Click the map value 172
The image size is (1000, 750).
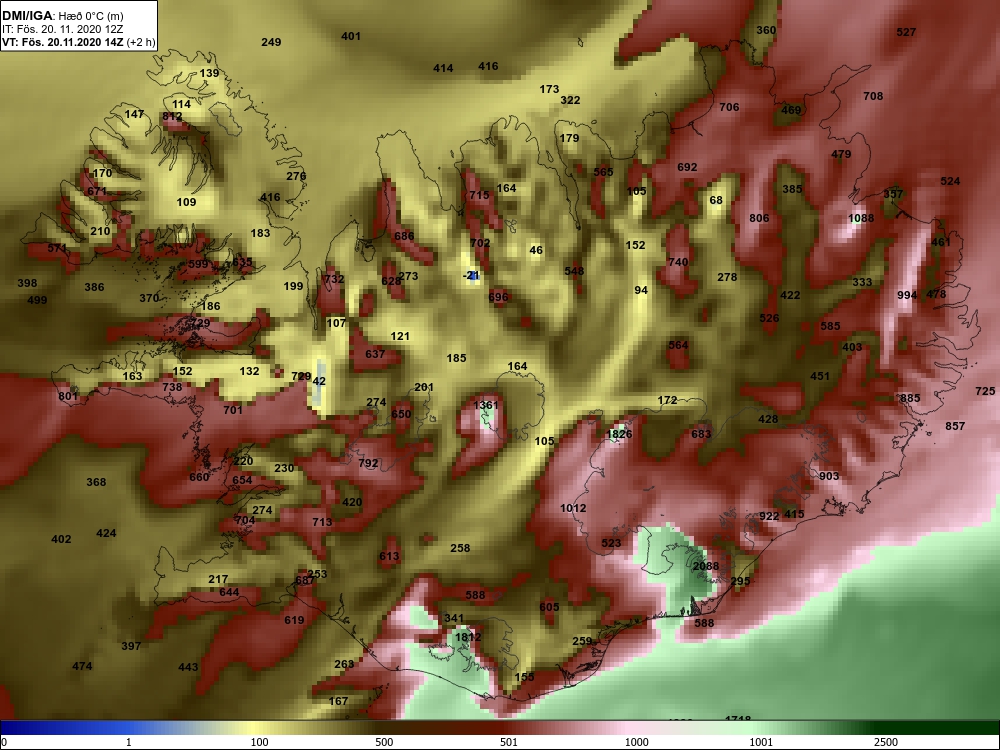click(667, 401)
